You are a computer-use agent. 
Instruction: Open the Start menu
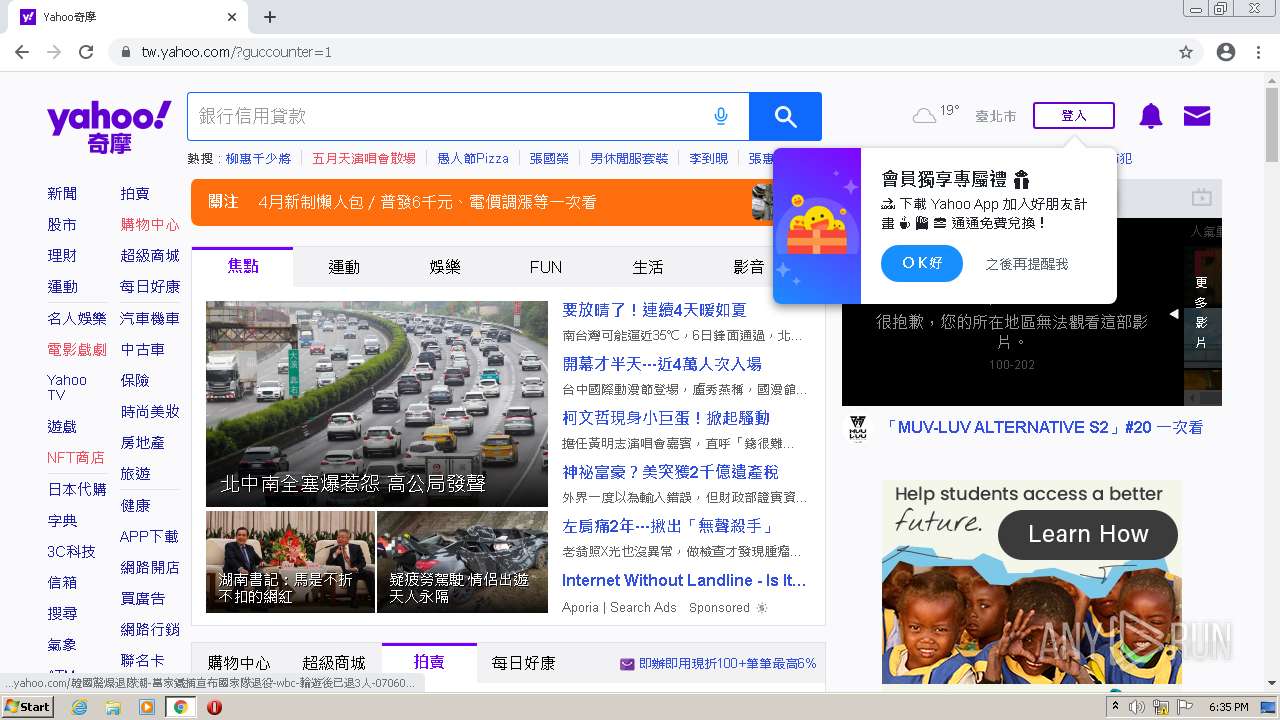click(28, 707)
